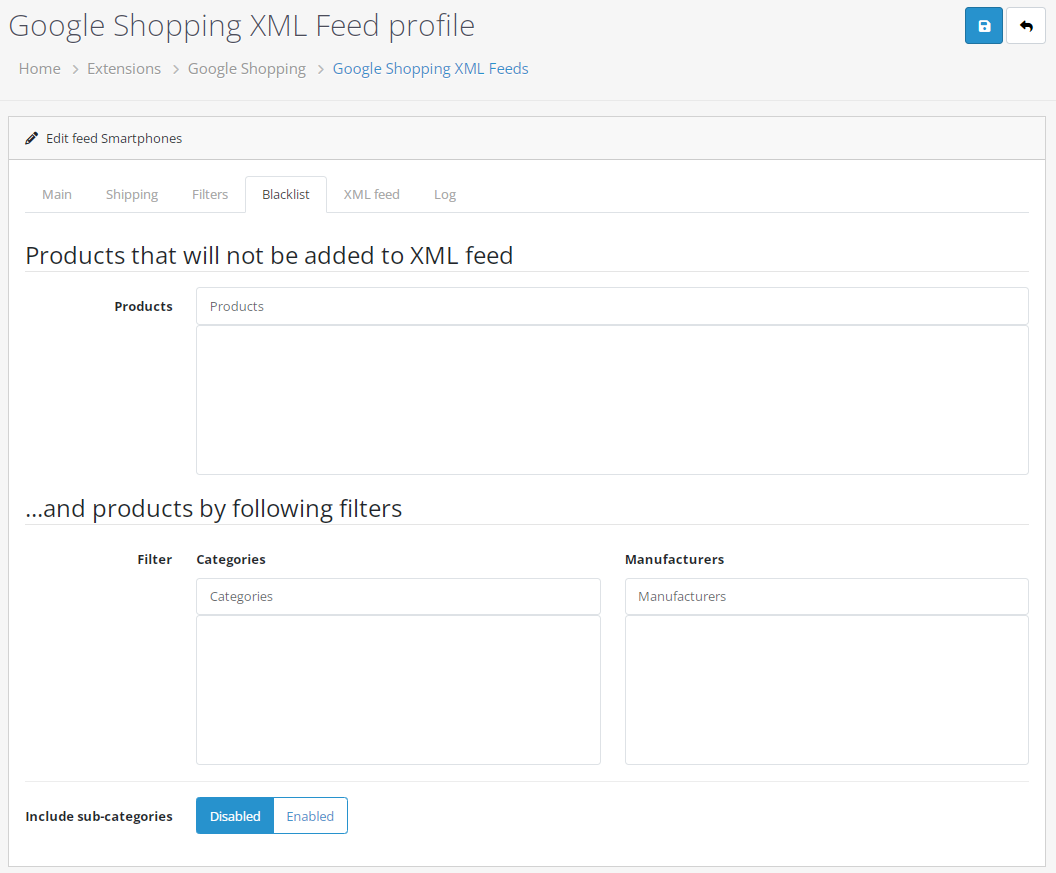Open the Google Shopping XML Feeds breadcrumb
The height and width of the screenshot is (873, 1056).
430,69
